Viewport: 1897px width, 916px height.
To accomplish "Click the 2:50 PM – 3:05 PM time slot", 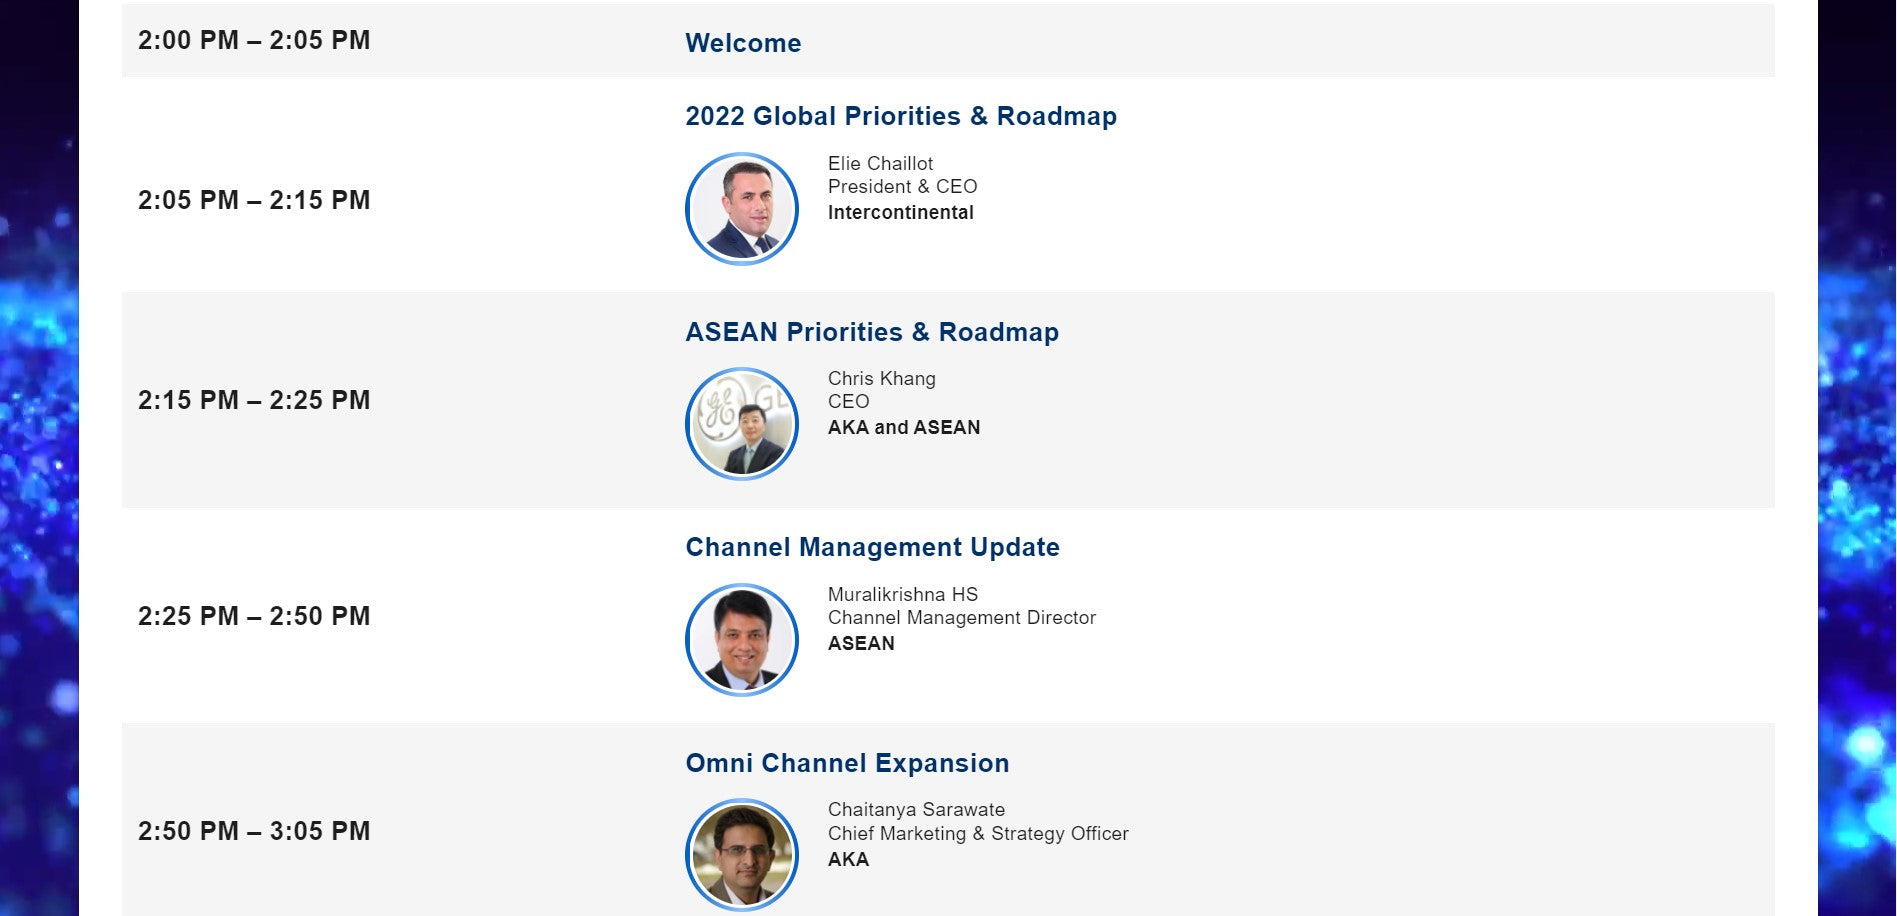I will click(254, 831).
